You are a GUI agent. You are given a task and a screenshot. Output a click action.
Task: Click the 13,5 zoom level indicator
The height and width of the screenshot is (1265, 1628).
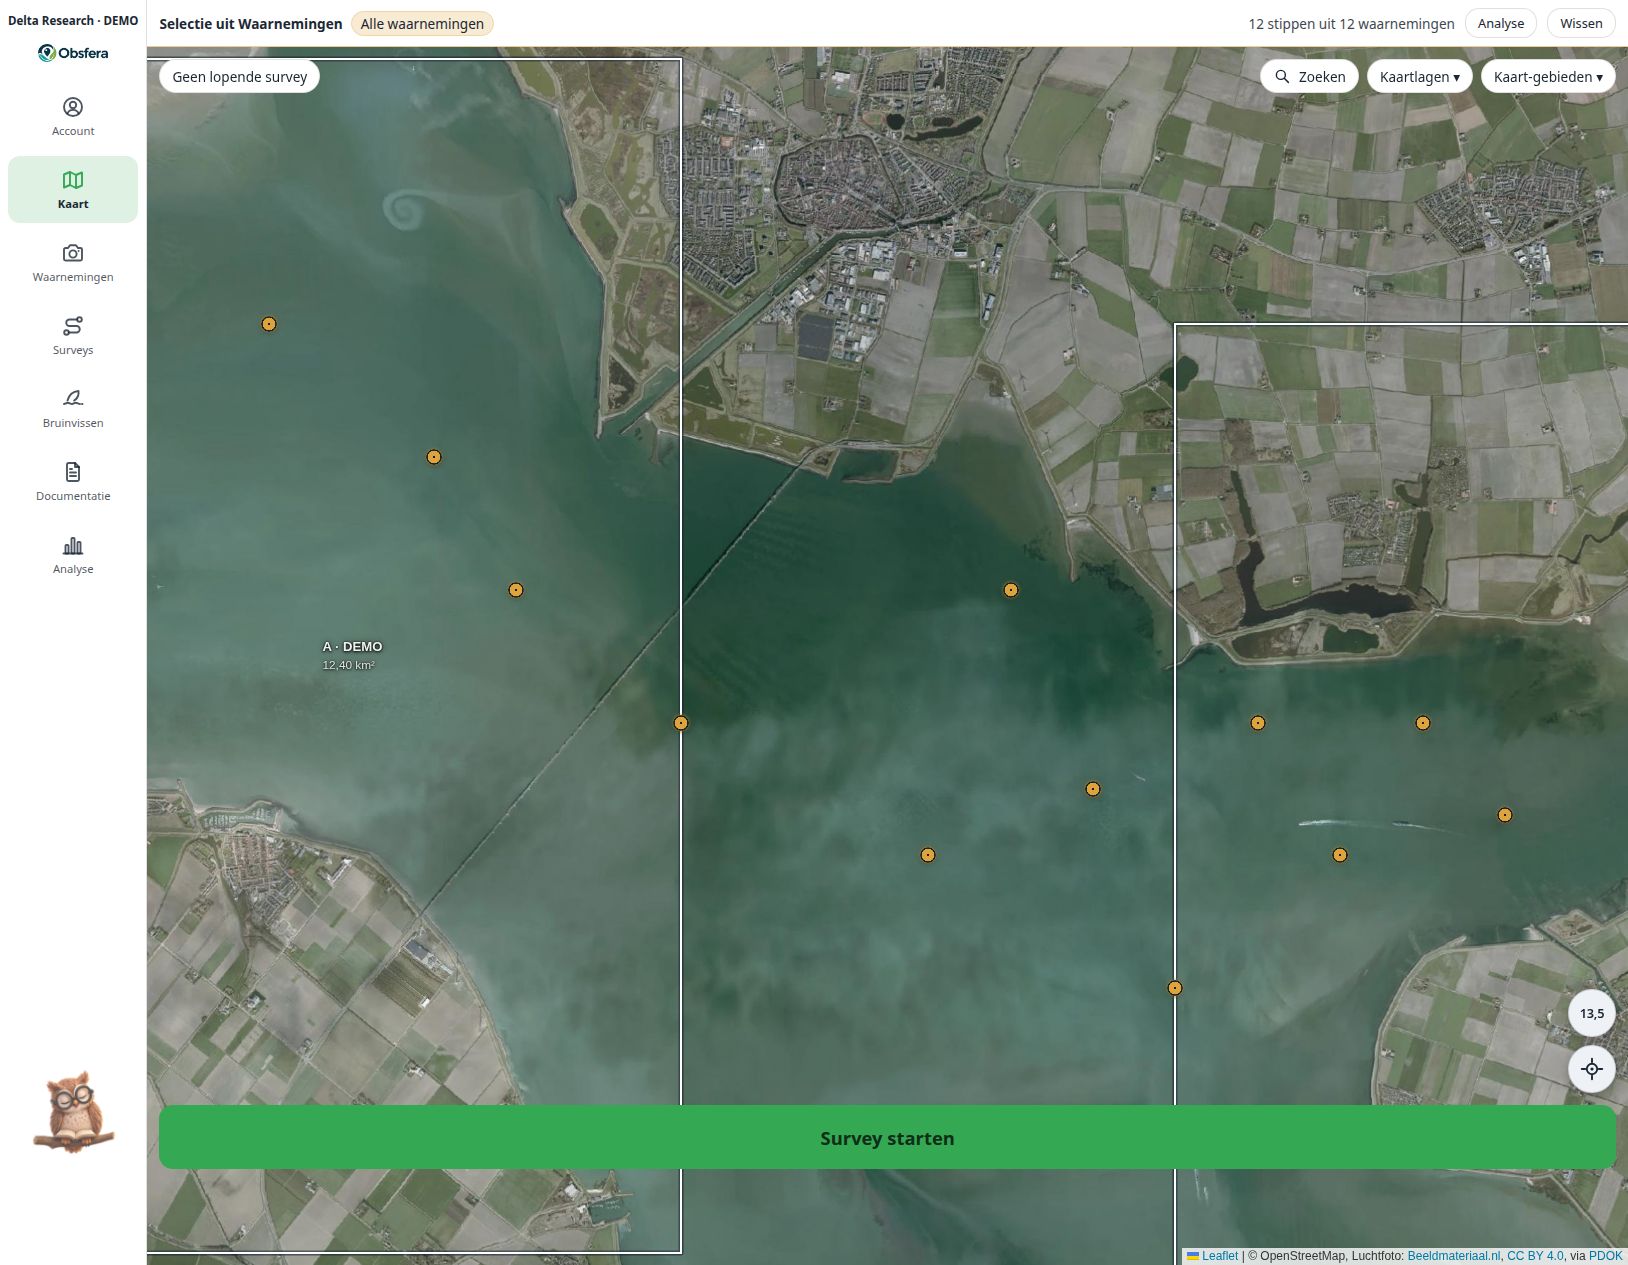click(x=1592, y=1013)
